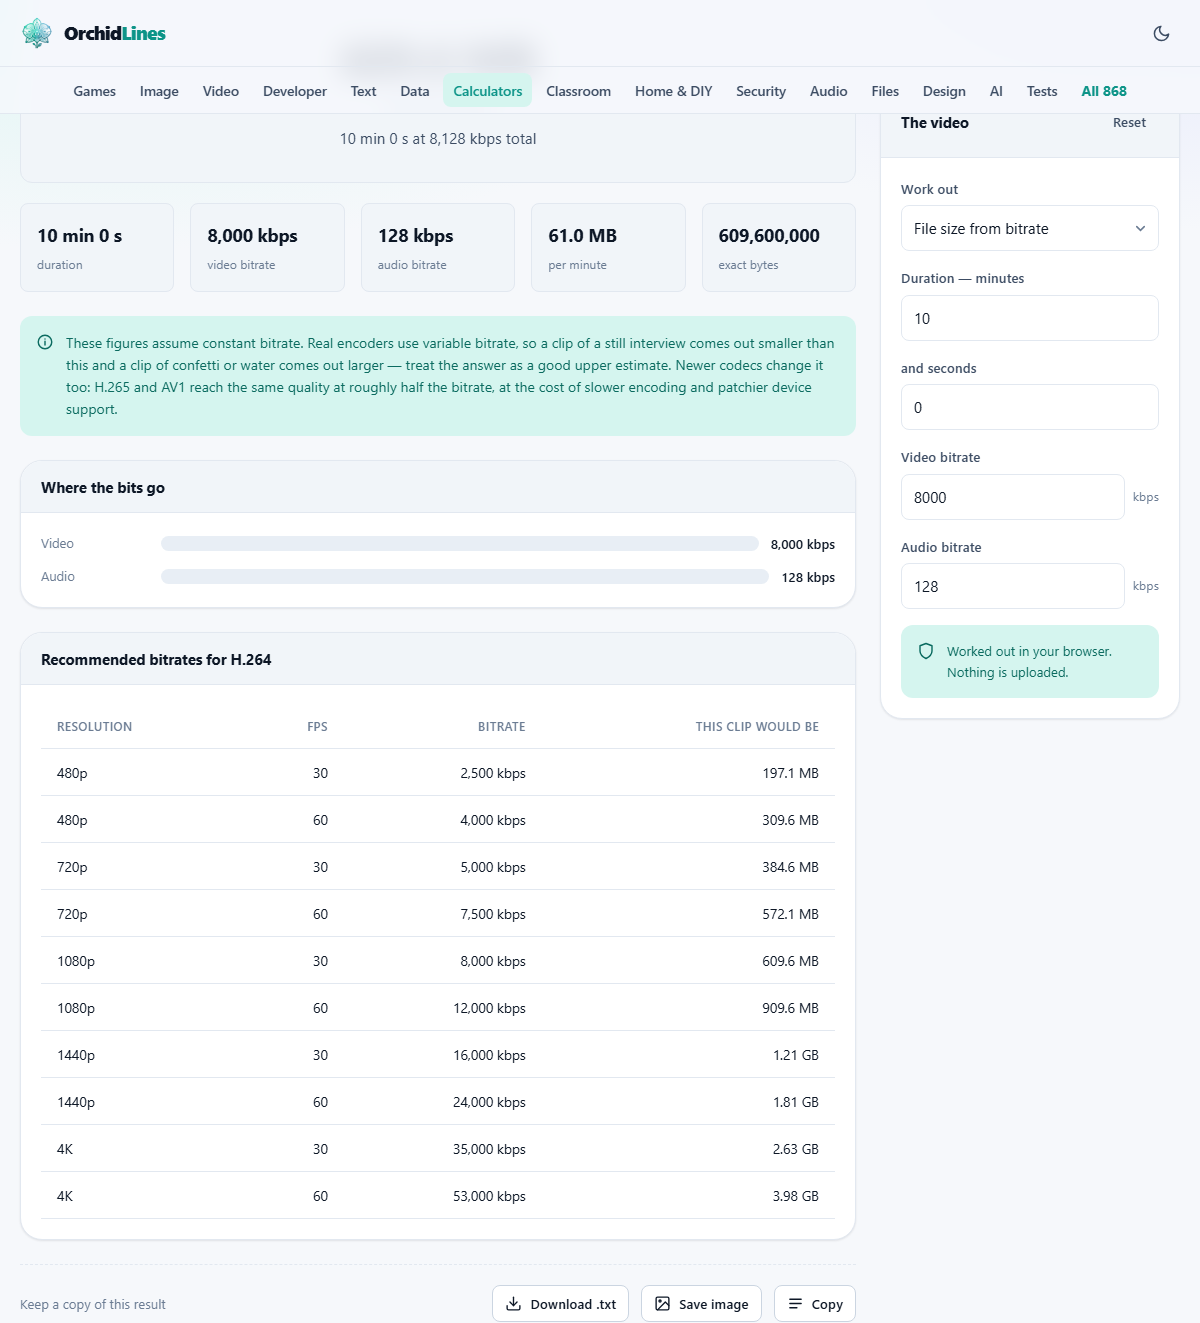Click the seconds input field
This screenshot has width=1200, height=1323.
click(1029, 407)
